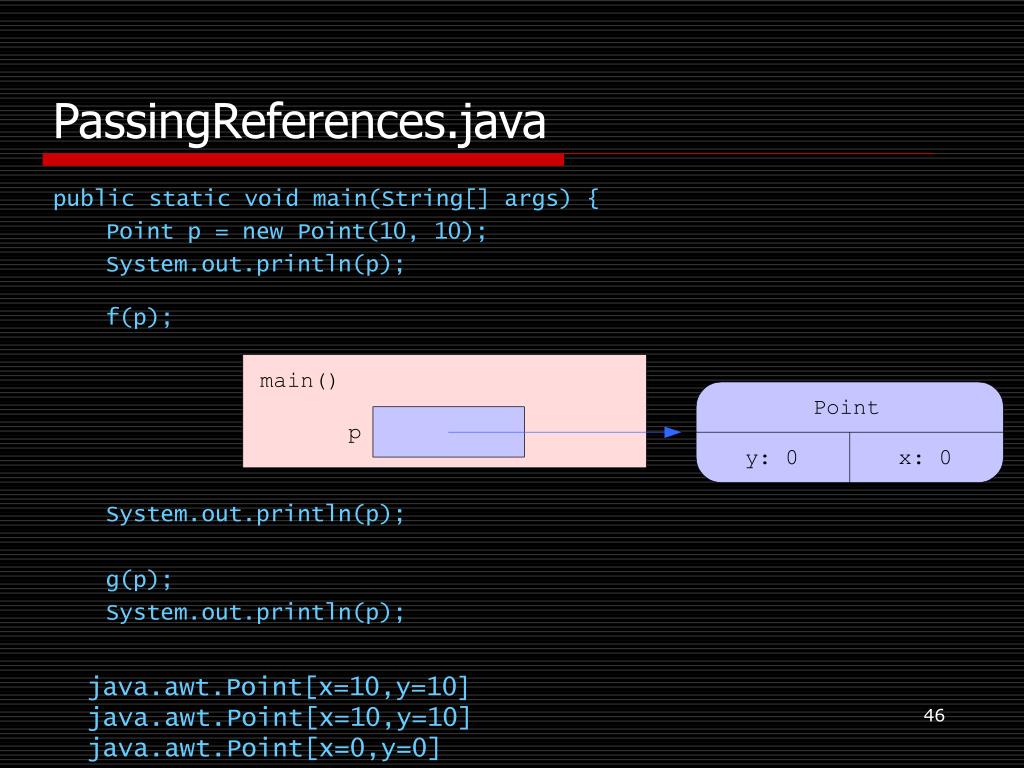Click the slide title PassingReferences.java
Image resolution: width=1024 pixels, height=768 pixels.
click(x=299, y=122)
